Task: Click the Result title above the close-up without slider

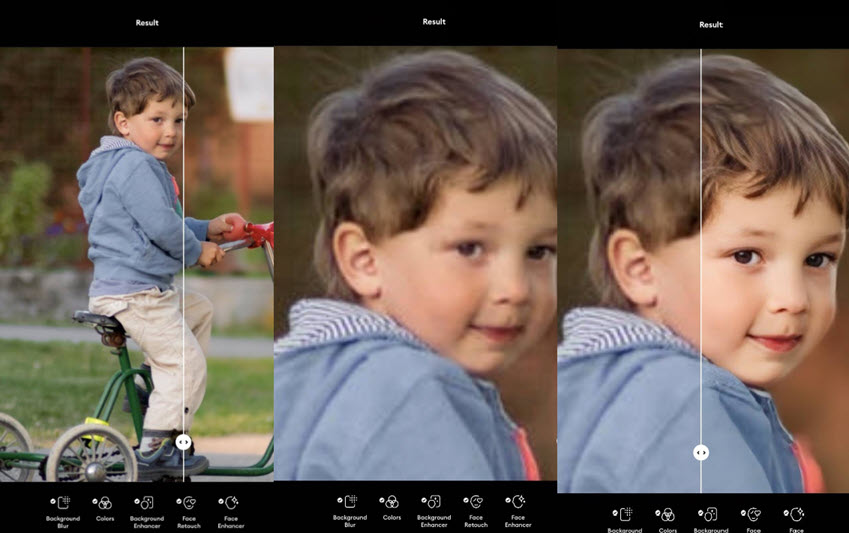Action: tap(434, 22)
